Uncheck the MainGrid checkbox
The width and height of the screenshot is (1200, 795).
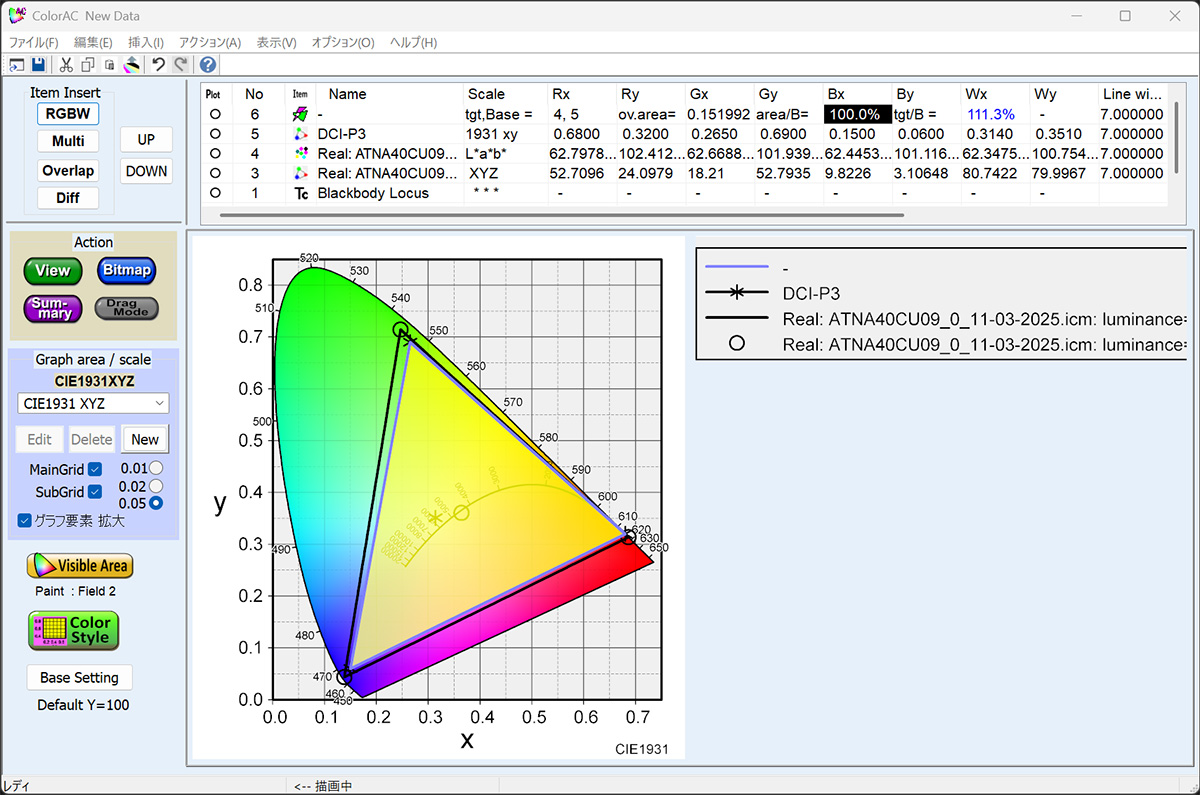point(95,469)
